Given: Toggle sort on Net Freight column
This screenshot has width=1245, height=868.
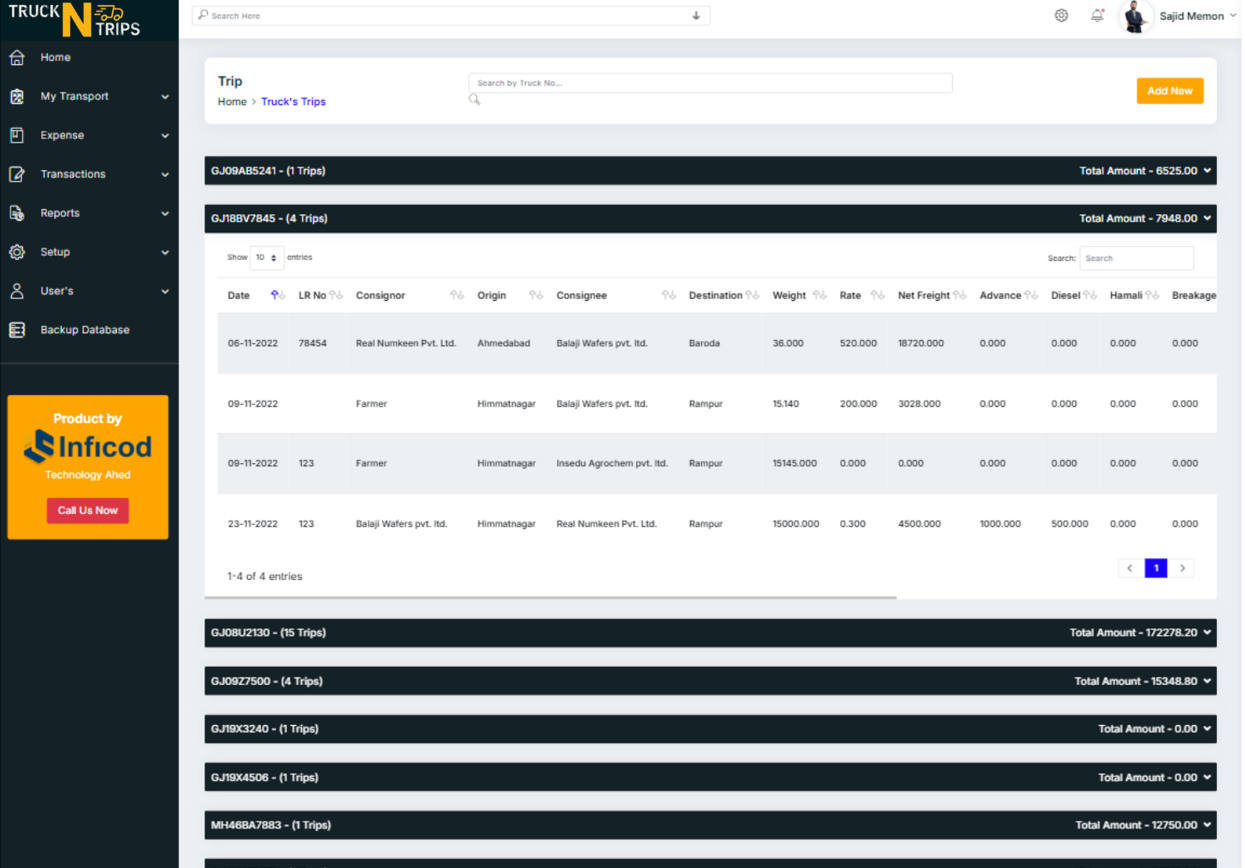Looking at the screenshot, I should pyautogui.click(x=959, y=296).
